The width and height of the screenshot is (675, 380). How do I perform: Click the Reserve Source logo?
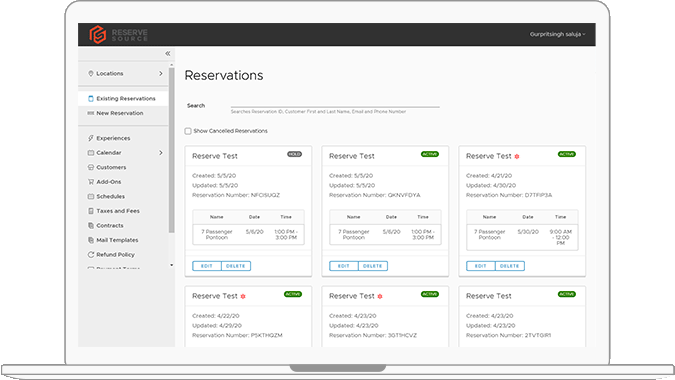coord(118,34)
